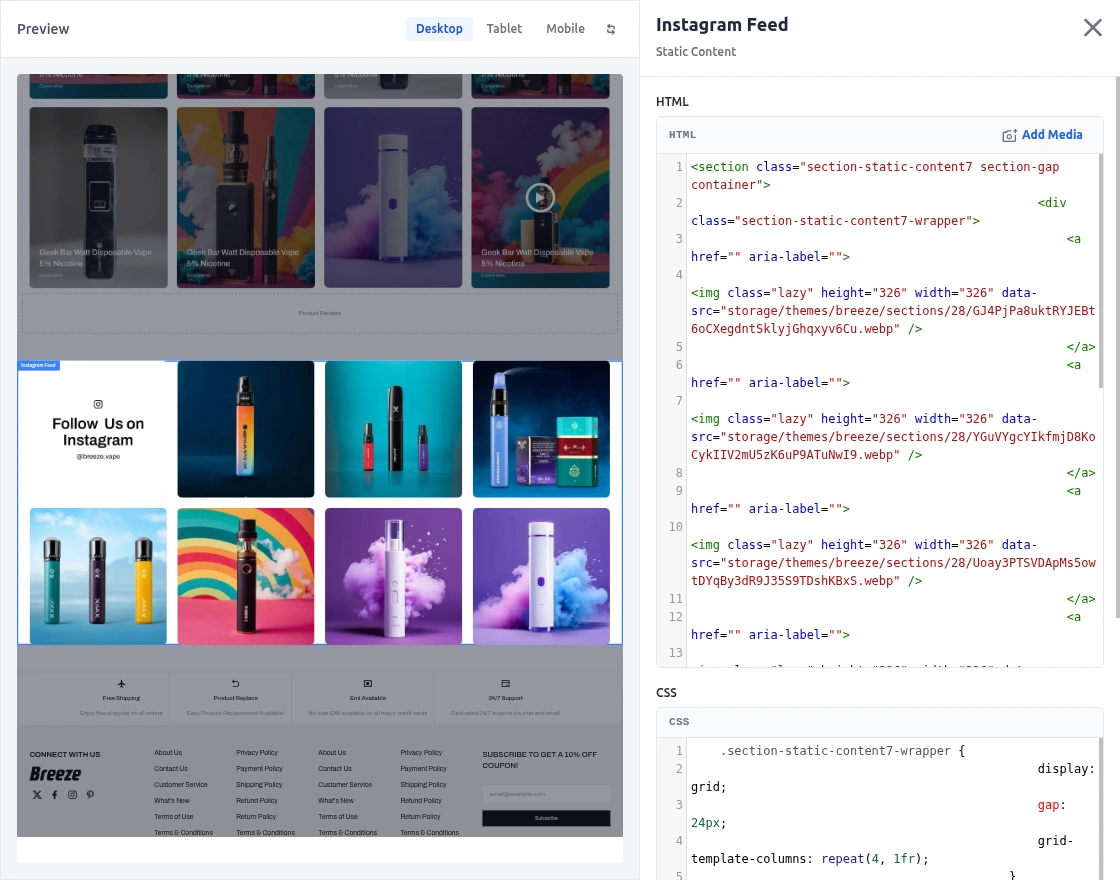Select the Product Reviews placeholder section
Viewport: 1120px width, 880px height.
(320, 313)
